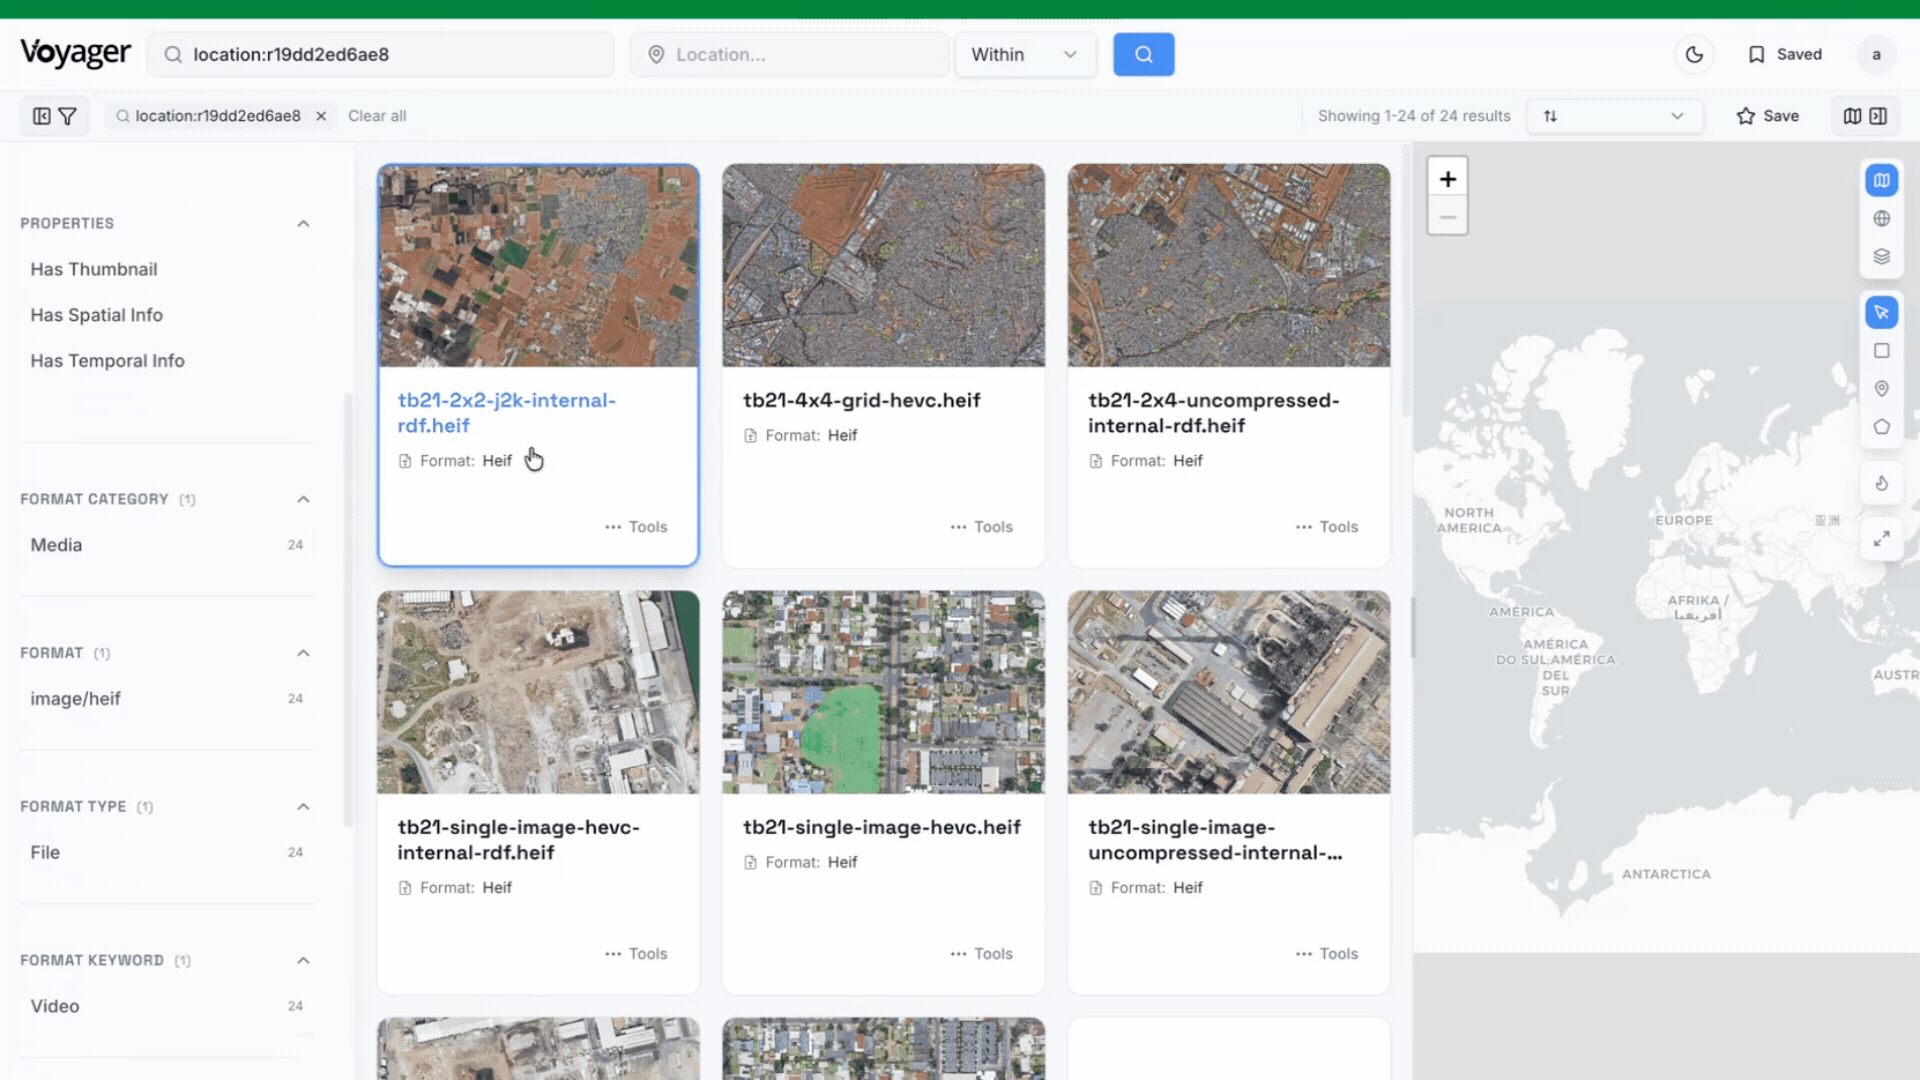Zoom in on the map
The height and width of the screenshot is (1080, 1920).
[1447, 179]
